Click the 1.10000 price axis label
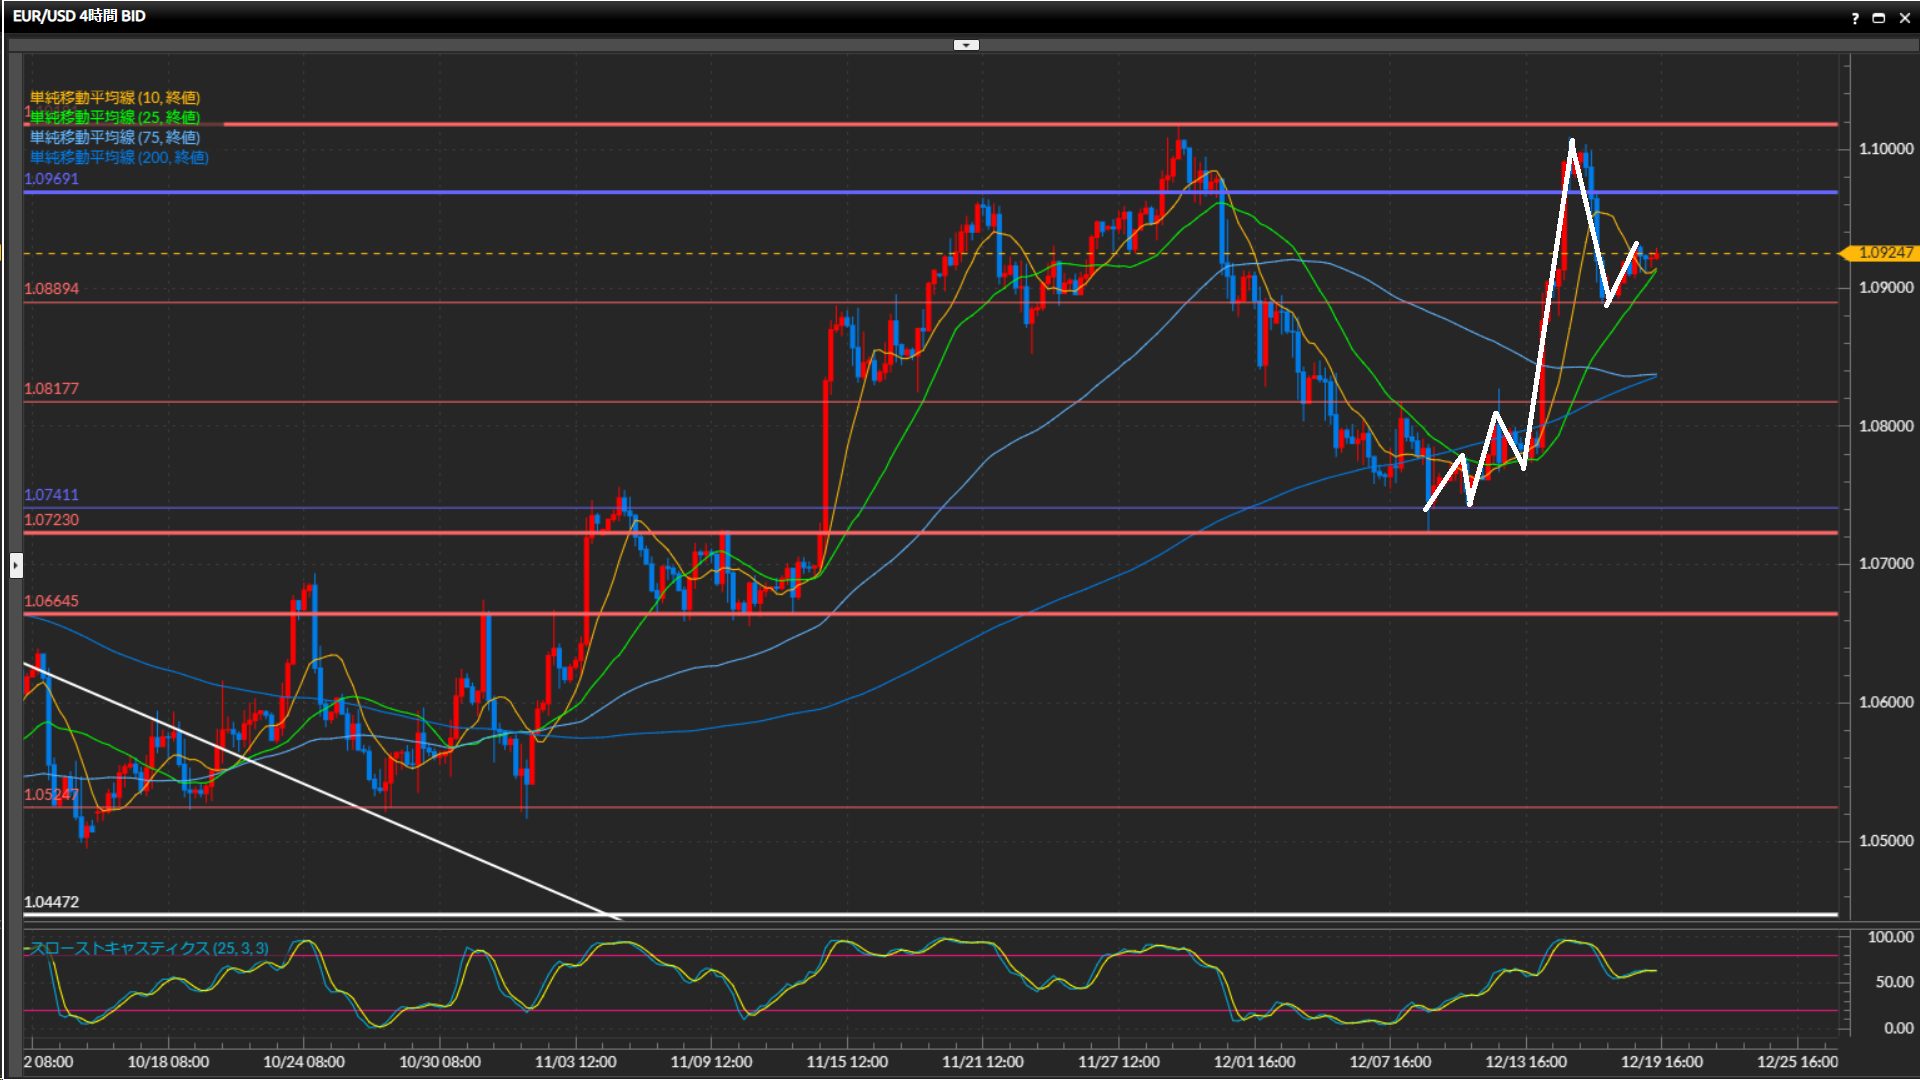Screen dimensions: 1920x1080 click(x=1885, y=149)
